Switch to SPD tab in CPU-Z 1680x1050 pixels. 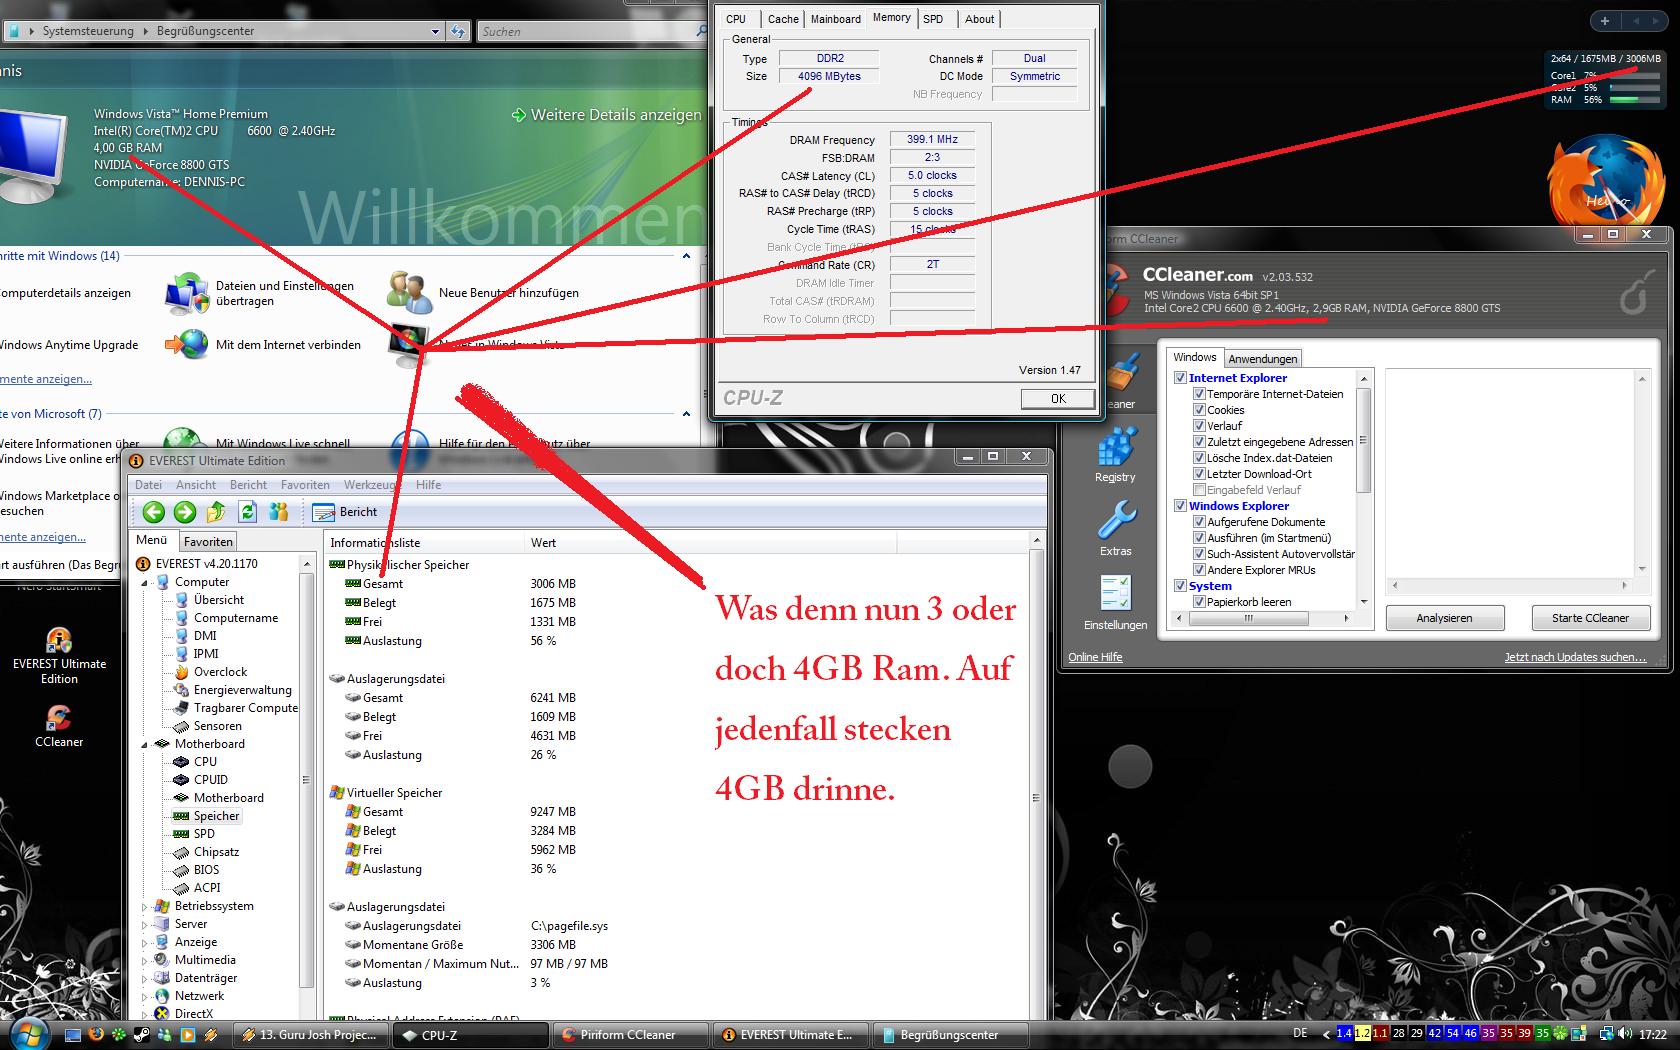933,19
